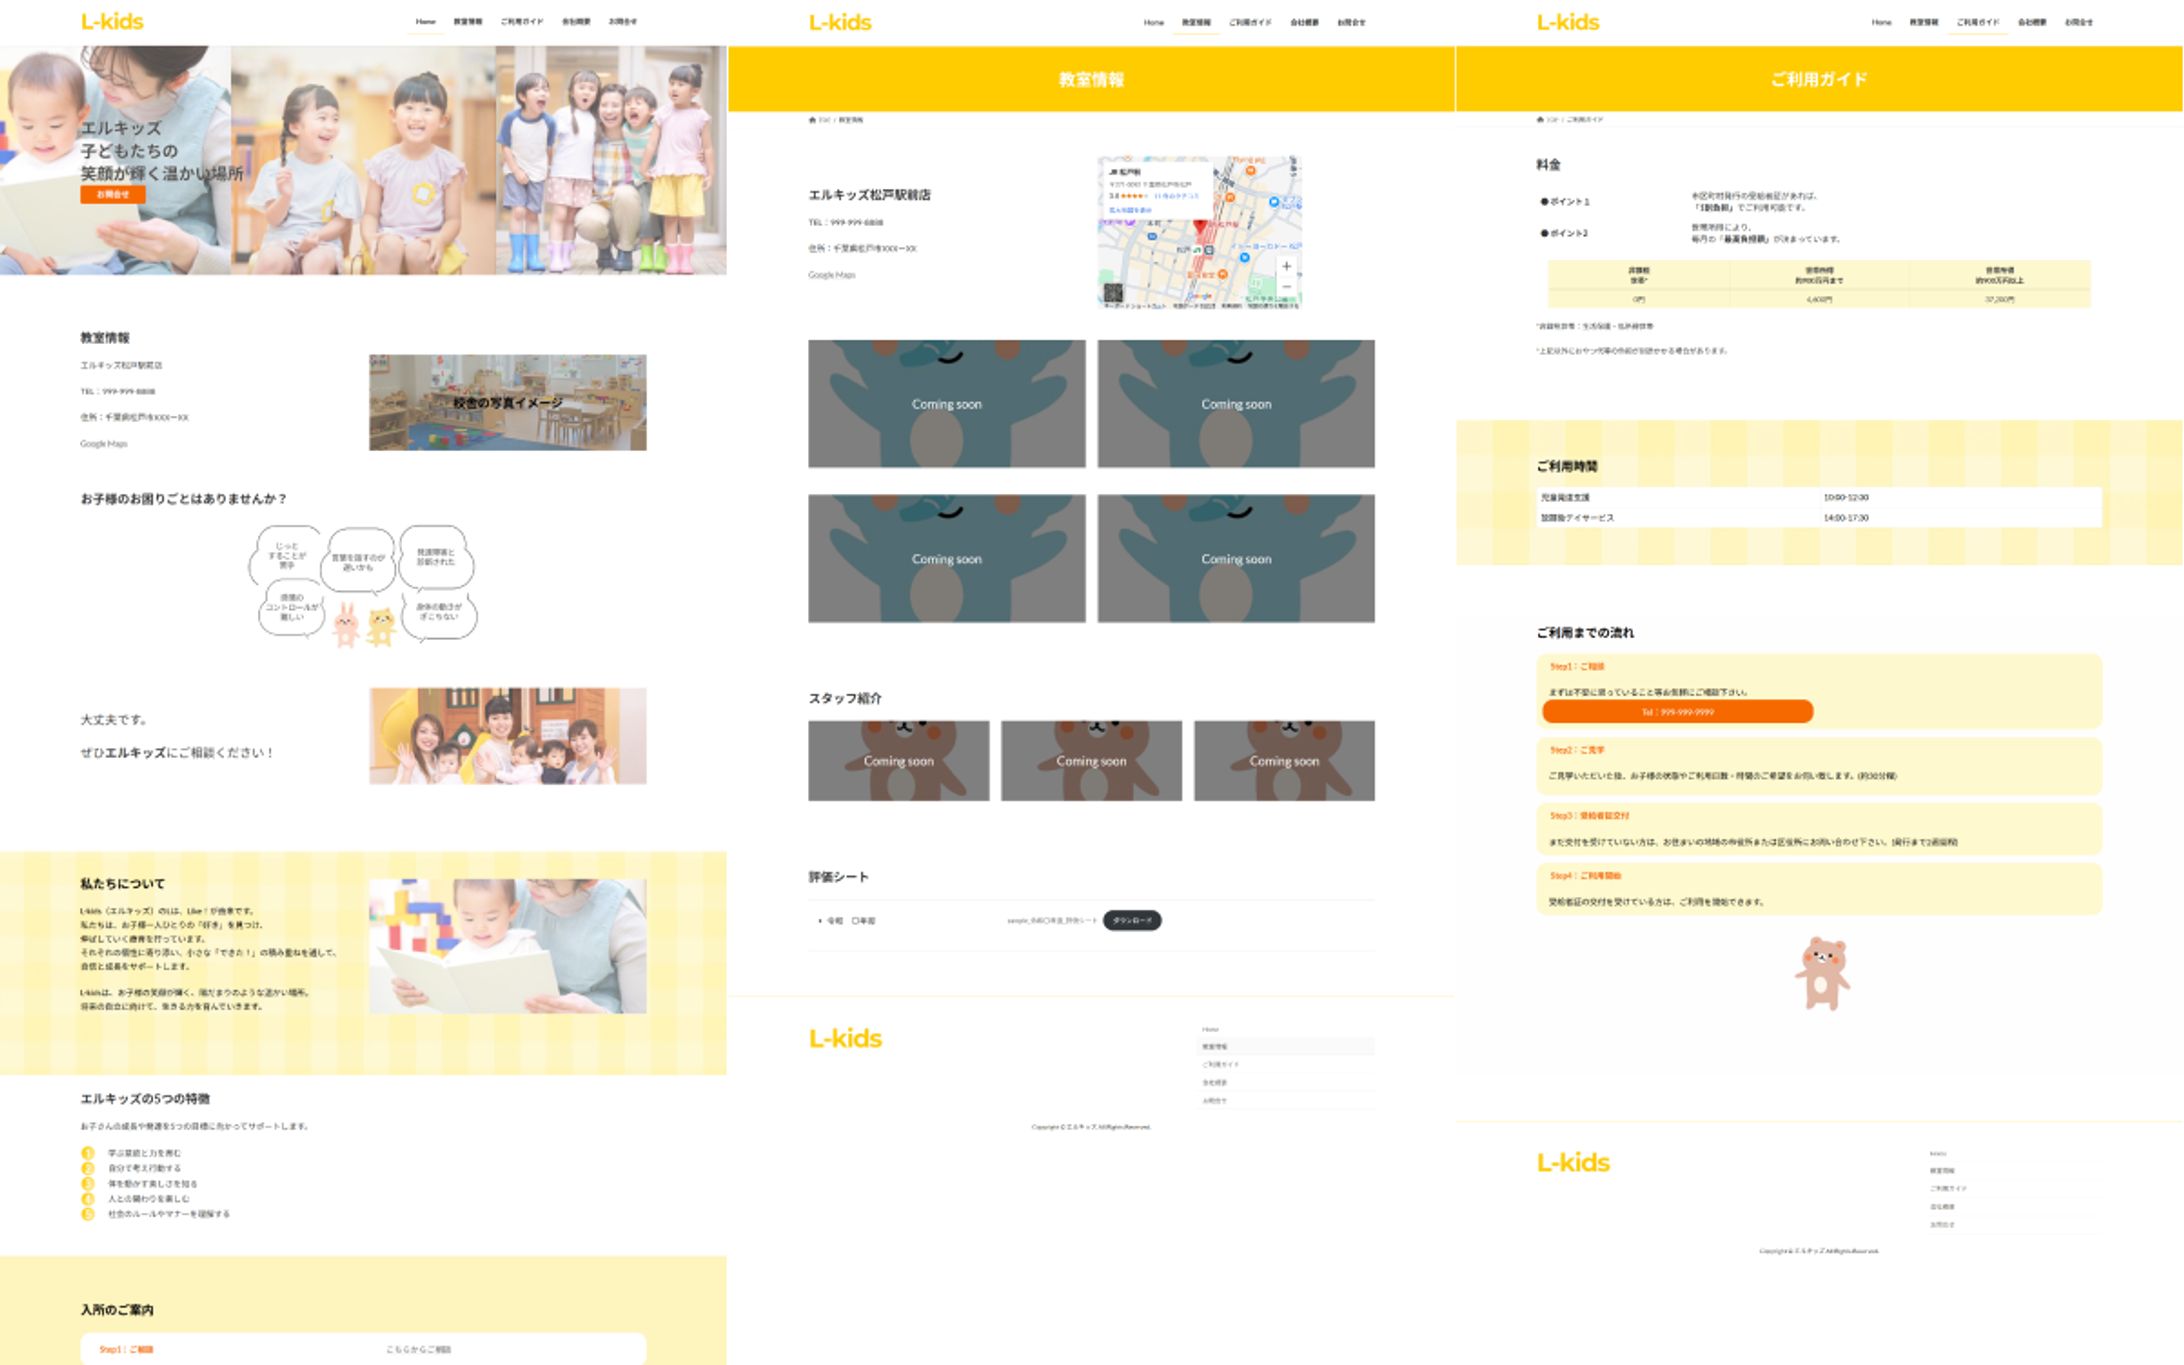Click the Step3：受給者証交付 label
2184x1365 pixels.
click(1589, 816)
